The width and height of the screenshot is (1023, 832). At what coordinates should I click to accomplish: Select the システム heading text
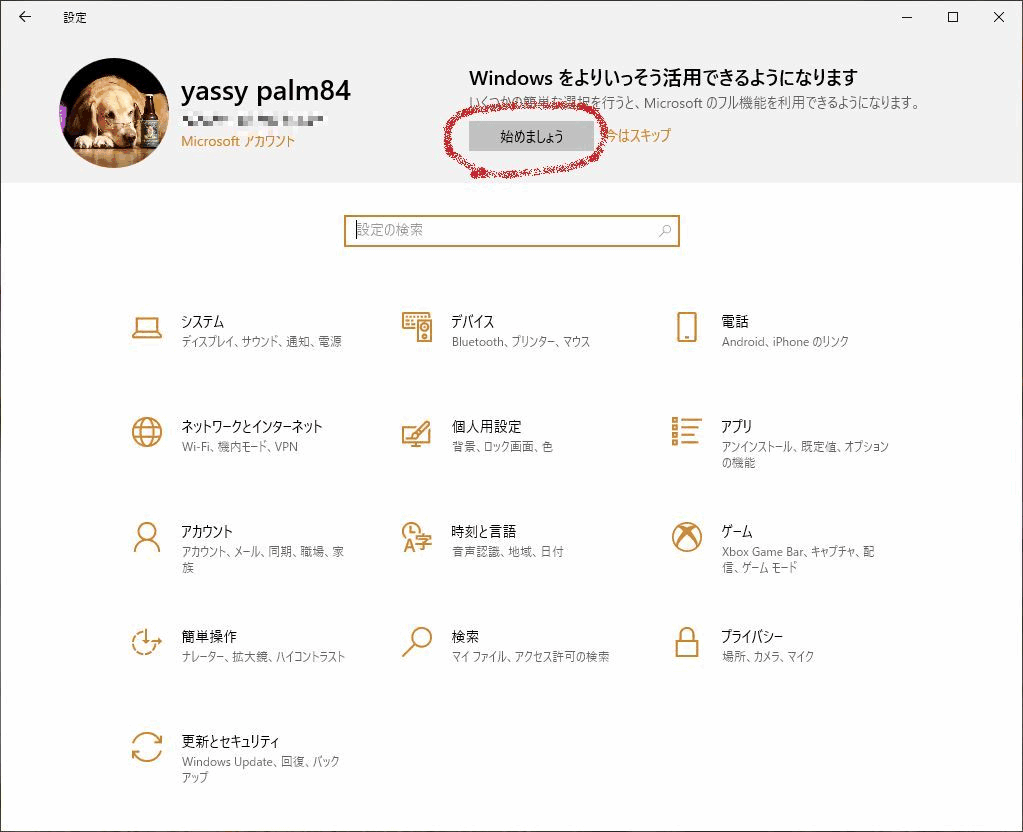[202, 322]
